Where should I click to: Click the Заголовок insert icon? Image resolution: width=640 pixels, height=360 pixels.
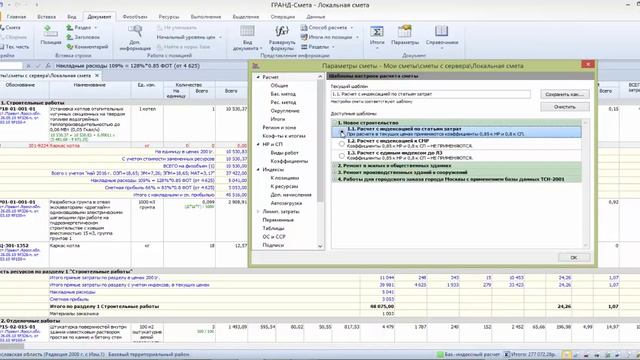click(x=70, y=37)
